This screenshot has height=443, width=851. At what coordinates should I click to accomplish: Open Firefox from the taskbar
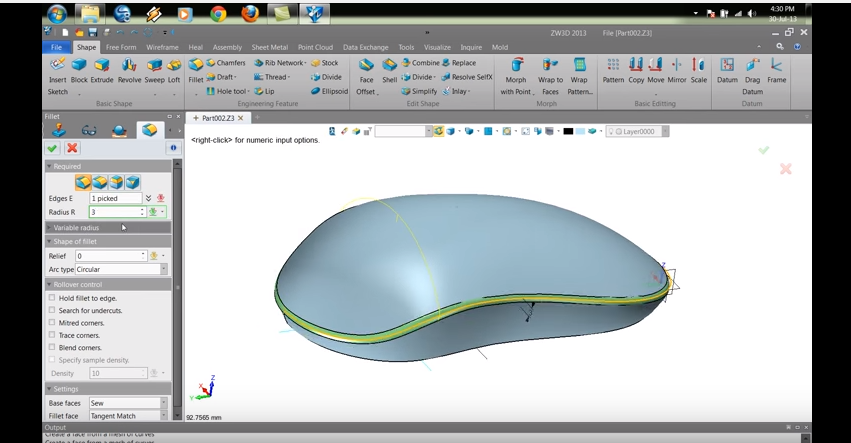tap(250, 14)
